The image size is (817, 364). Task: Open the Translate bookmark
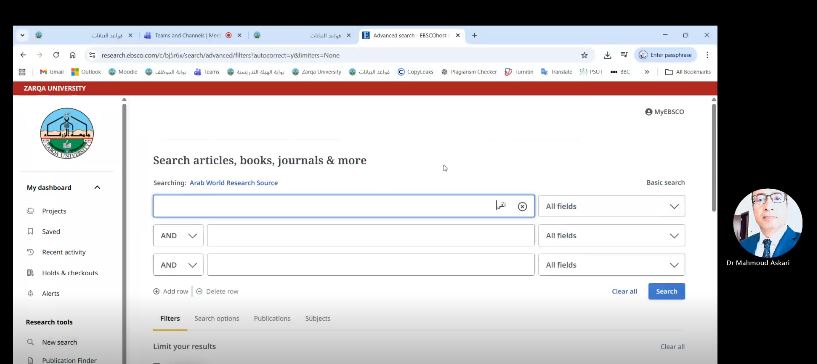(x=556, y=72)
